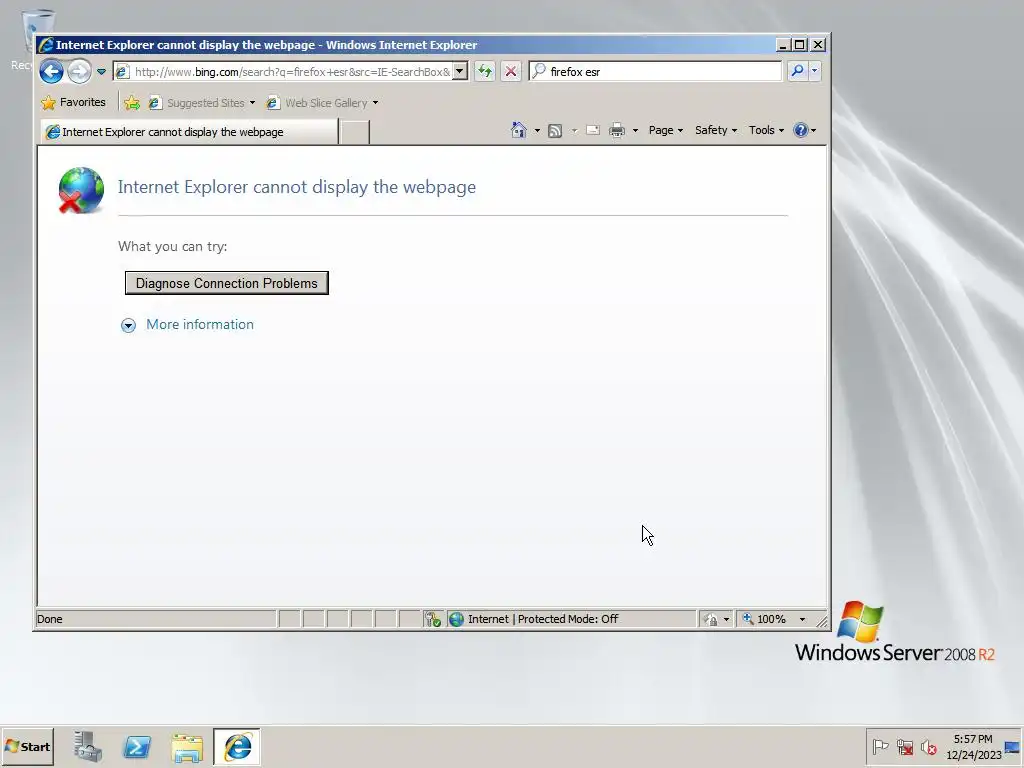Run search with the magnifier button
This screenshot has width=1024, height=768.
(797, 71)
